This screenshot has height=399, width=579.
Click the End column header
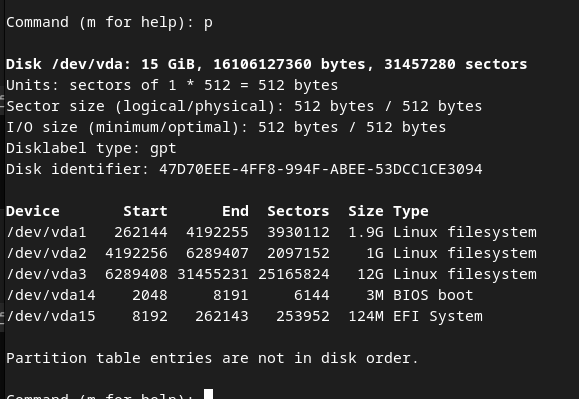(x=235, y=211)
